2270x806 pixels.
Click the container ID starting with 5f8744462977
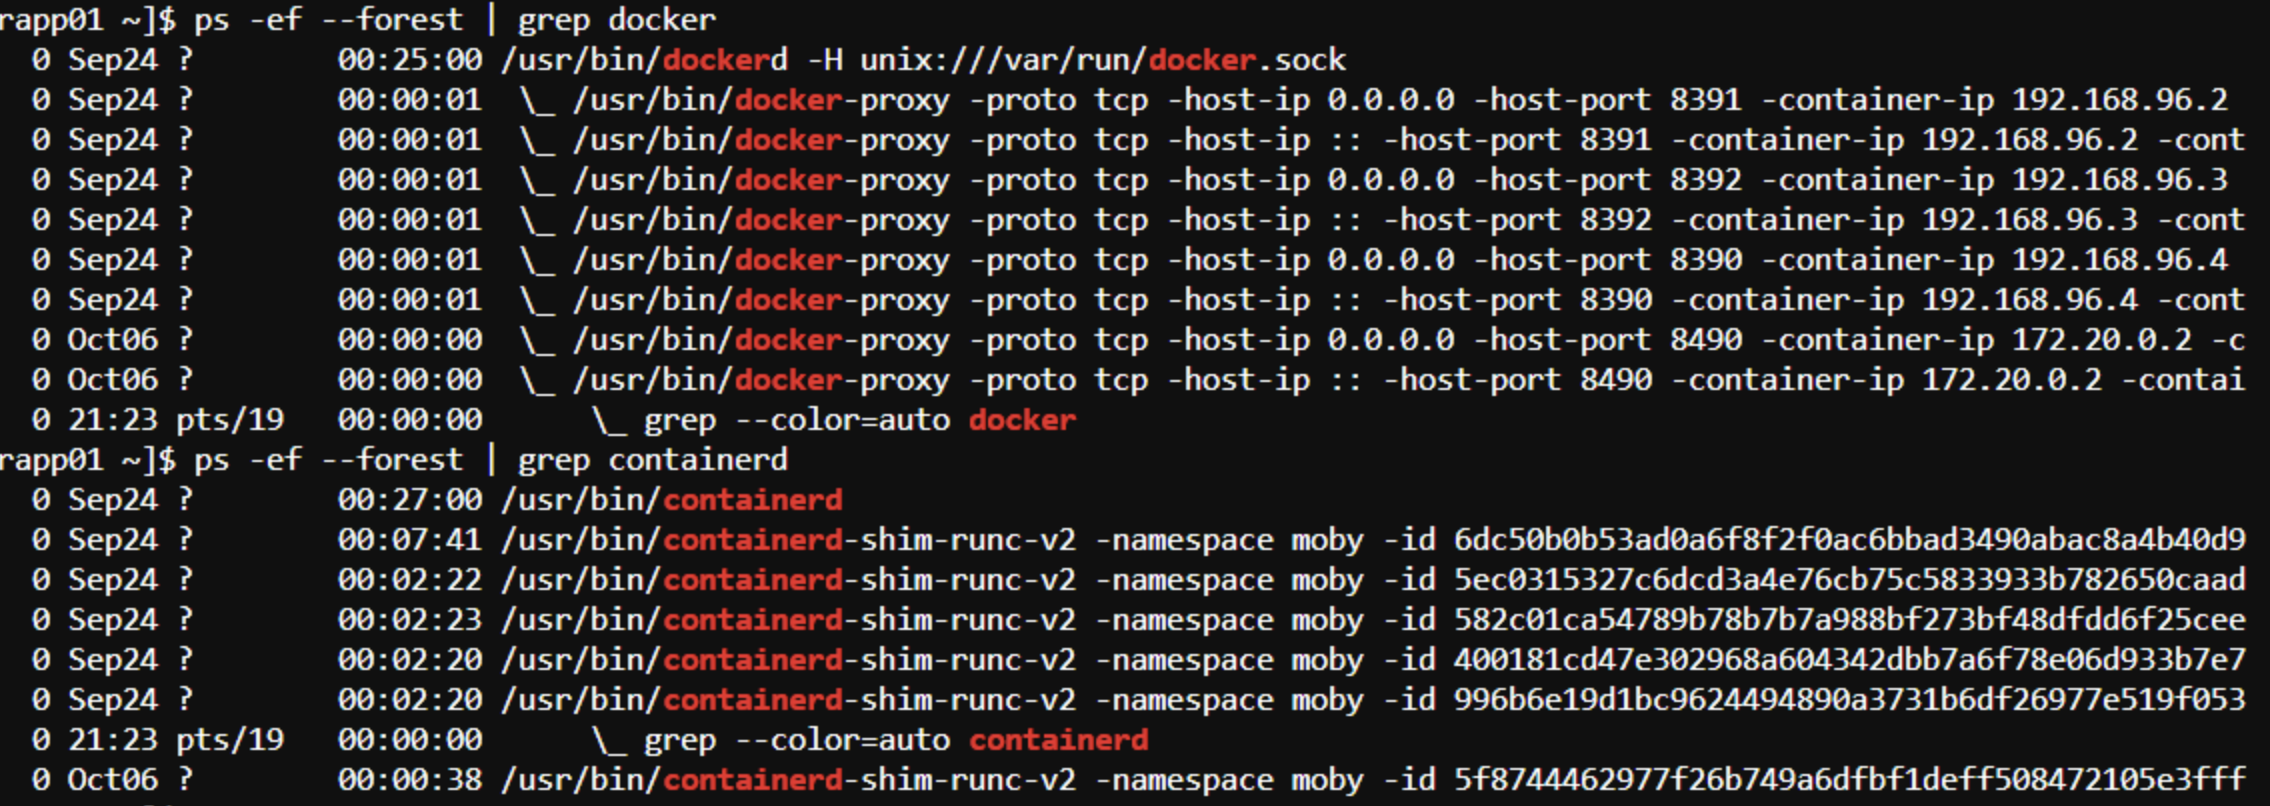pos(1849,780)
